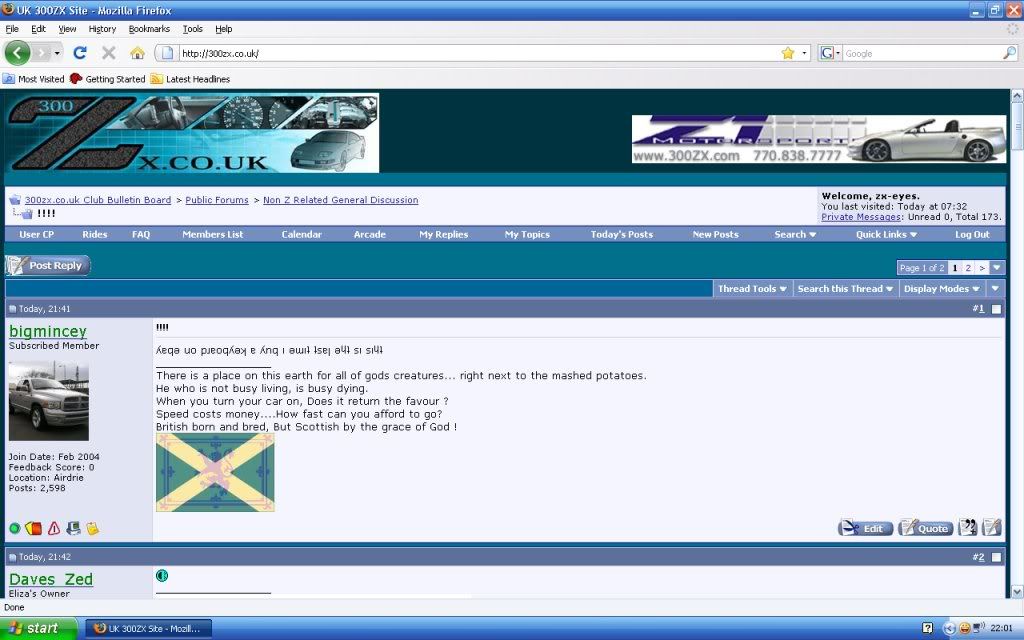Image resolution: width=1024 pixels, height=640 pixels.
Task: Open quick reply using the pen-and-paper icon
Action: (991, 527)
